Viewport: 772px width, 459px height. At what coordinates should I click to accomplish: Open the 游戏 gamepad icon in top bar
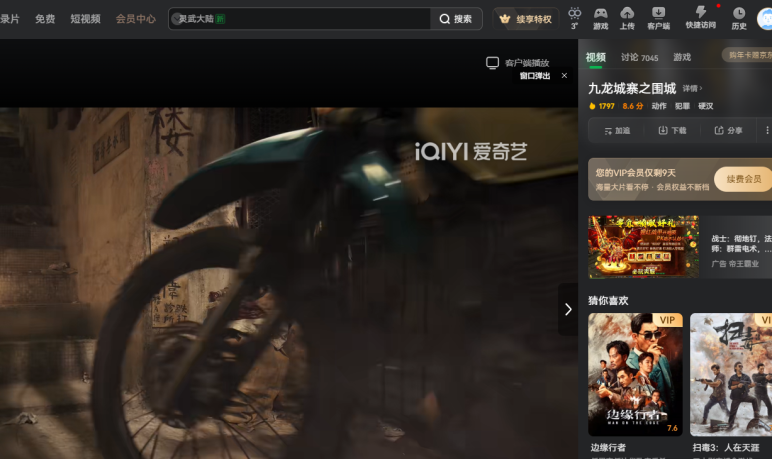[x=600, y=19]
